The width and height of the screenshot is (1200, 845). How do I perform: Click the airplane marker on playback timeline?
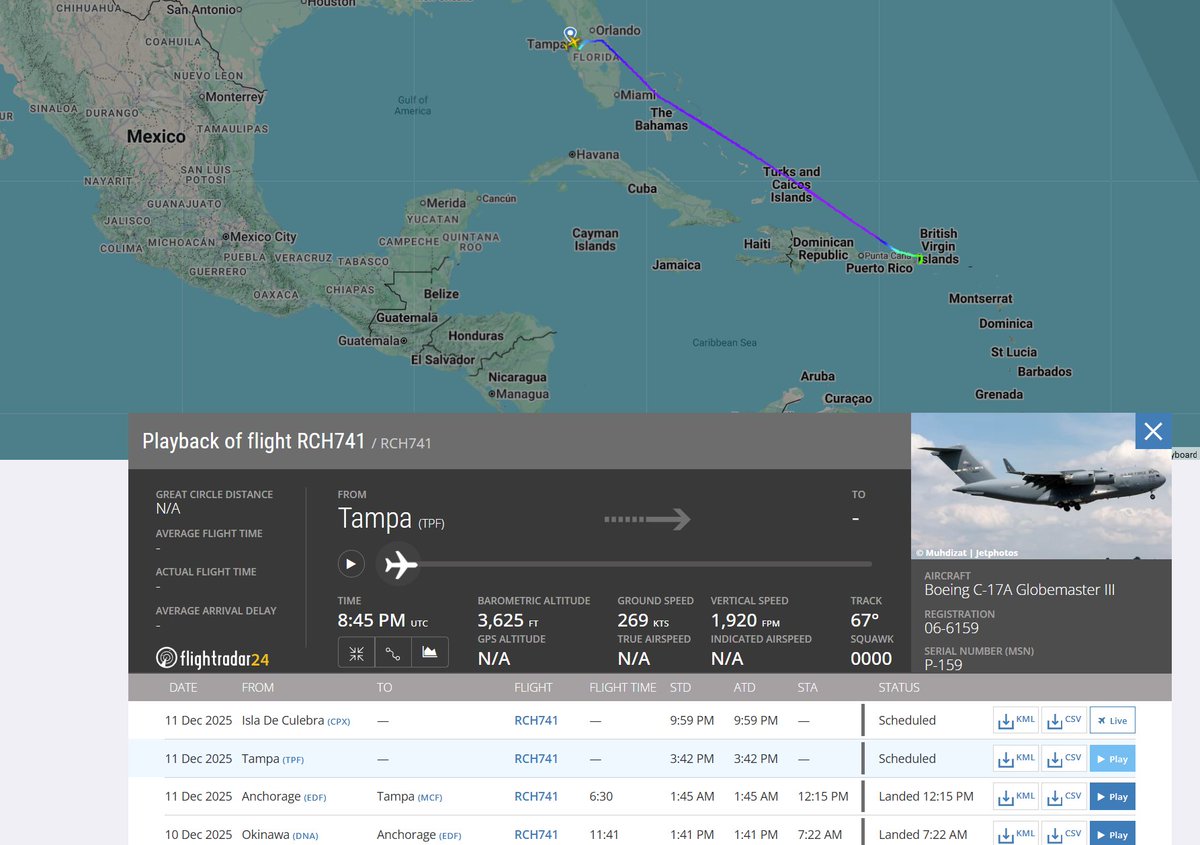pos(399,564)
